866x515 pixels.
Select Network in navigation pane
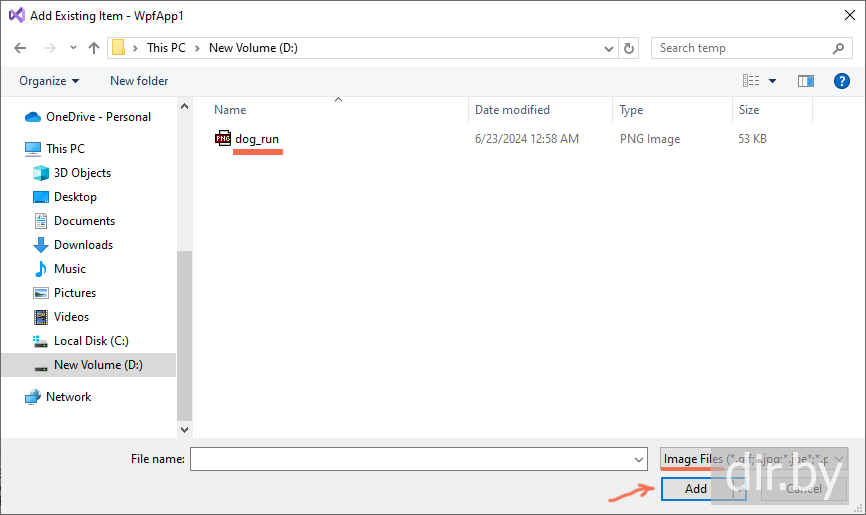tap(68, 397)
